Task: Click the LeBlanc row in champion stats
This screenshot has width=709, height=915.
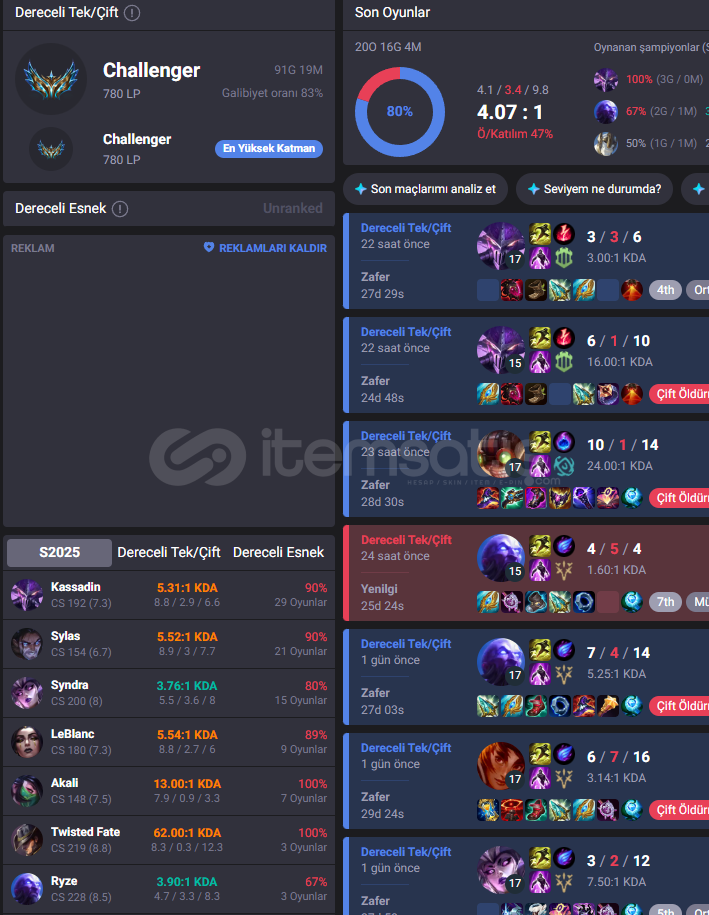Action: pyautogui.click(x=169, y=742)
